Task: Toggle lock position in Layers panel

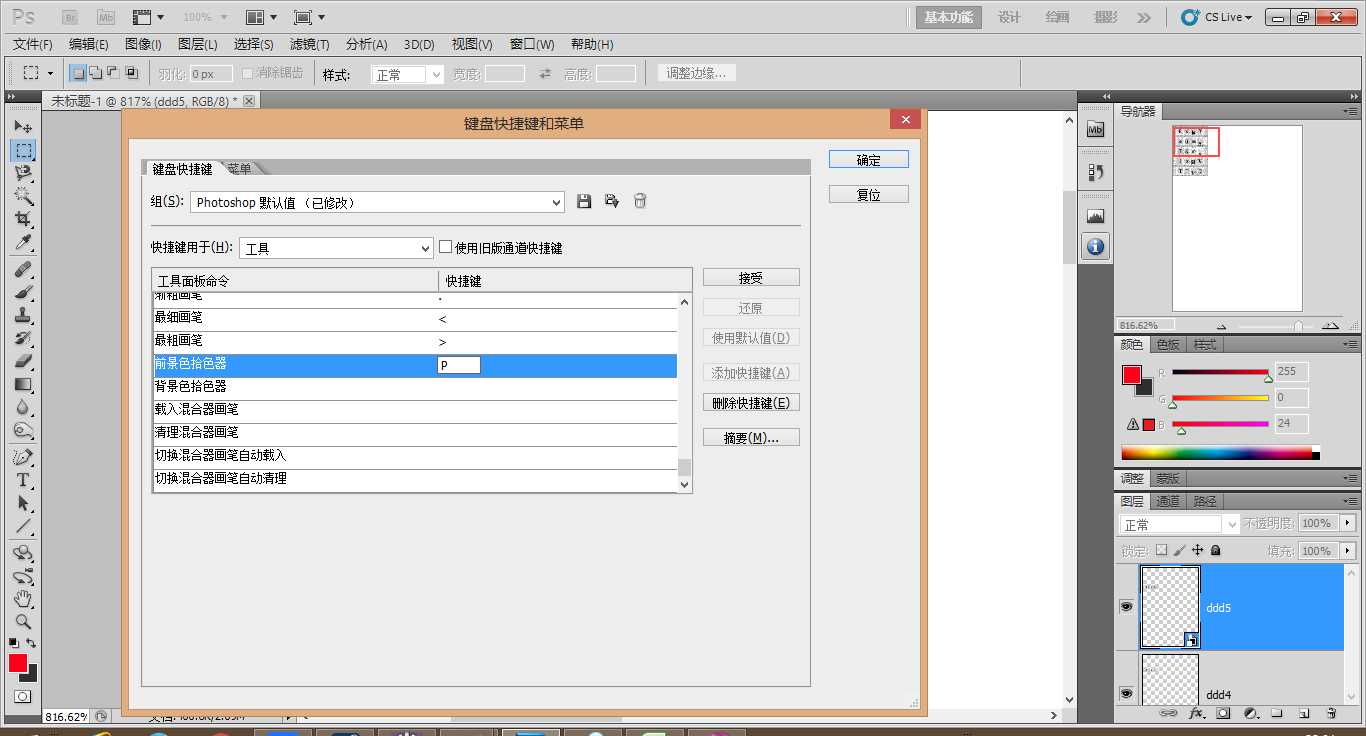Action: pyautogui.click(x=1197, y=550)
